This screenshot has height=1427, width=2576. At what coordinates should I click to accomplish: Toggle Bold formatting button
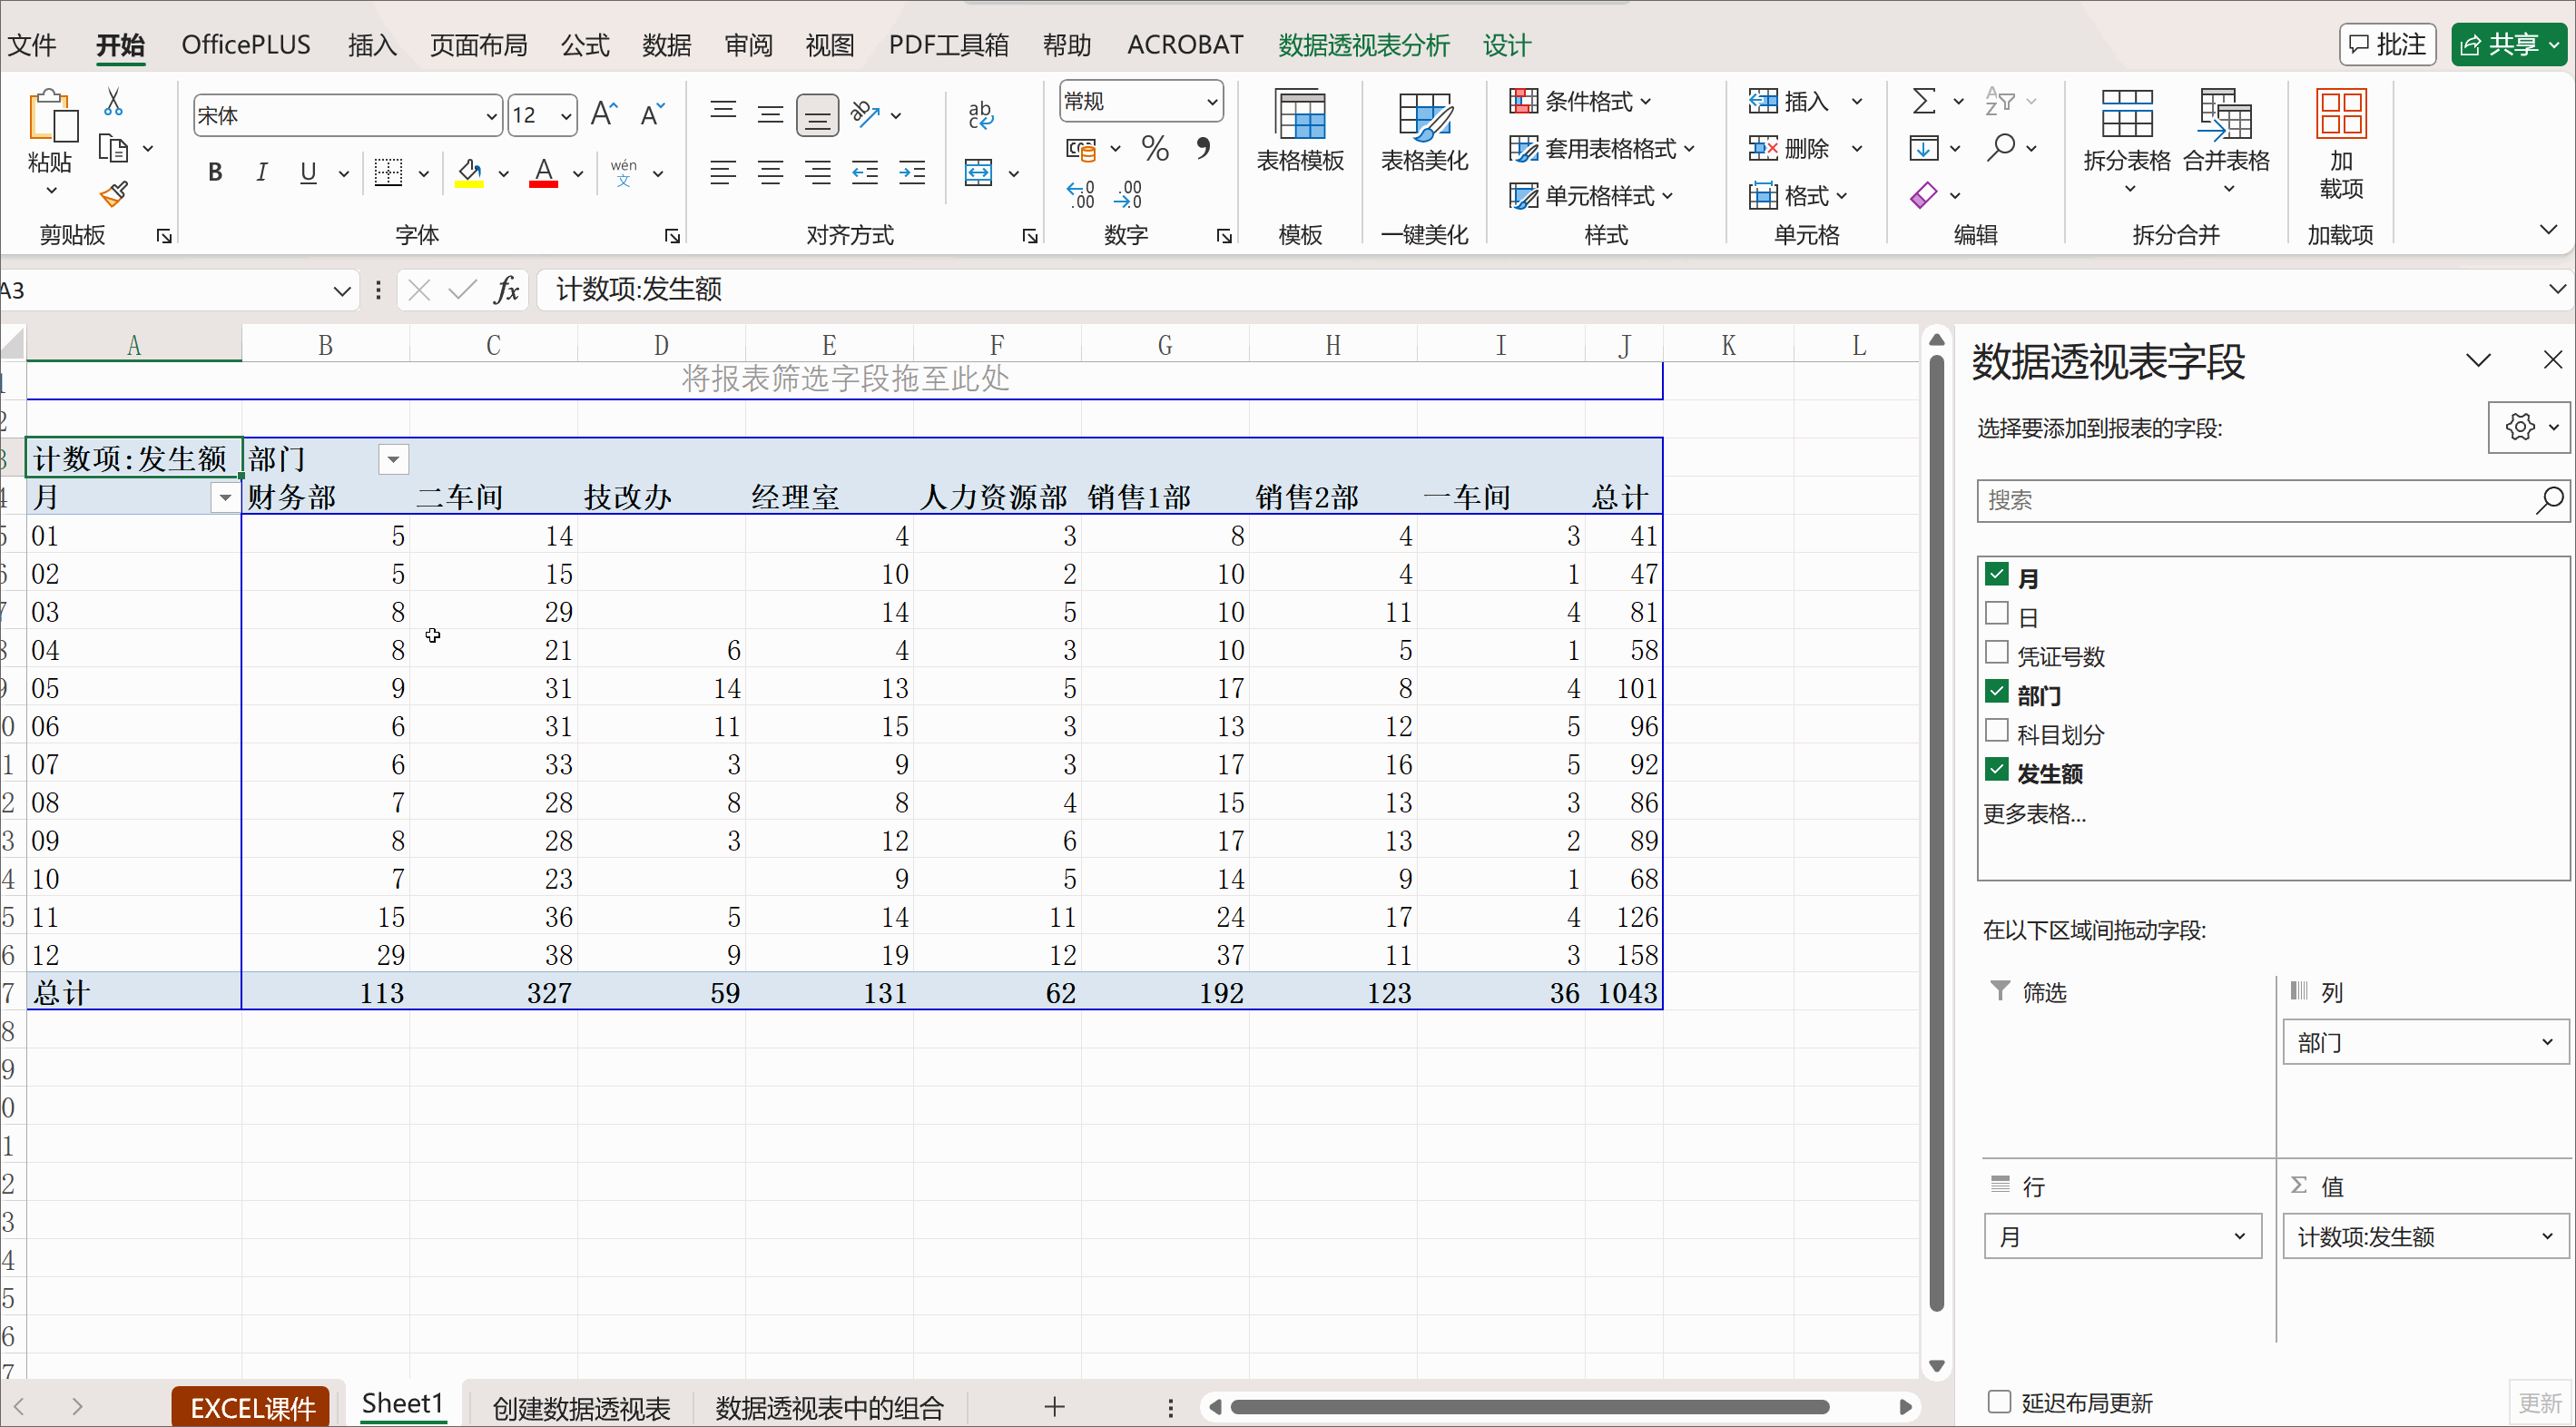point(214,172)
